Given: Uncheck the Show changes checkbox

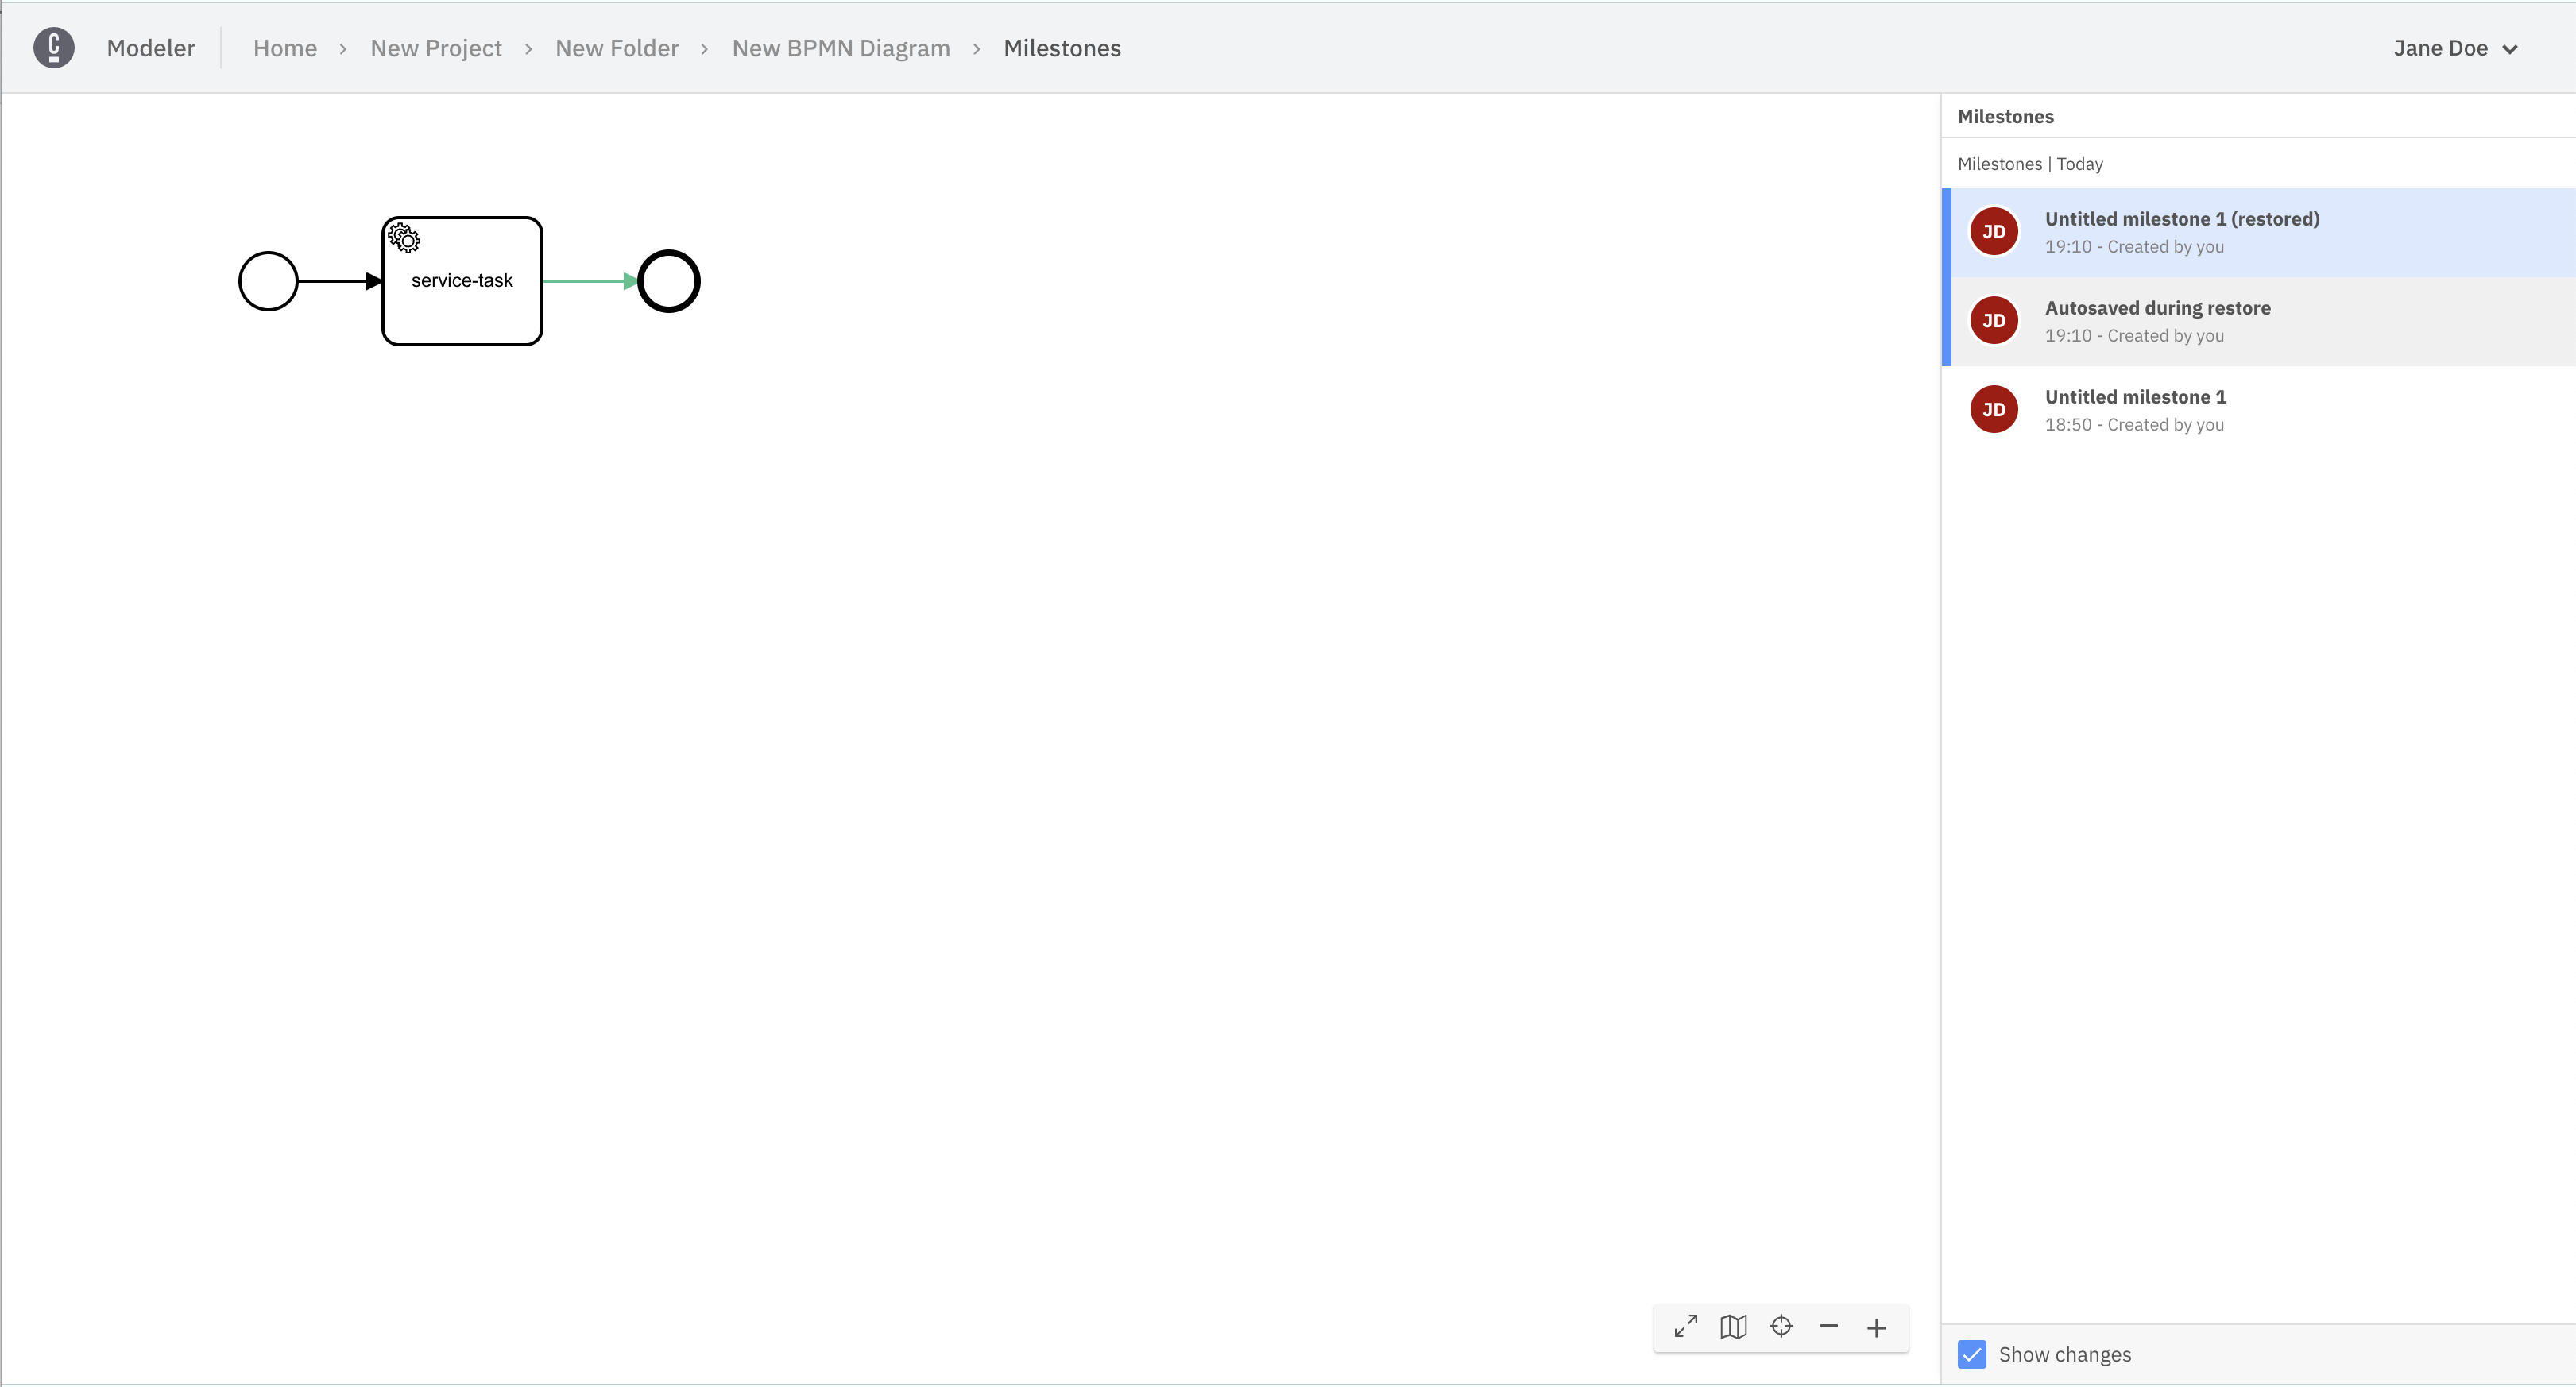Looking at the screenshot, I should pos(1972,1354).
